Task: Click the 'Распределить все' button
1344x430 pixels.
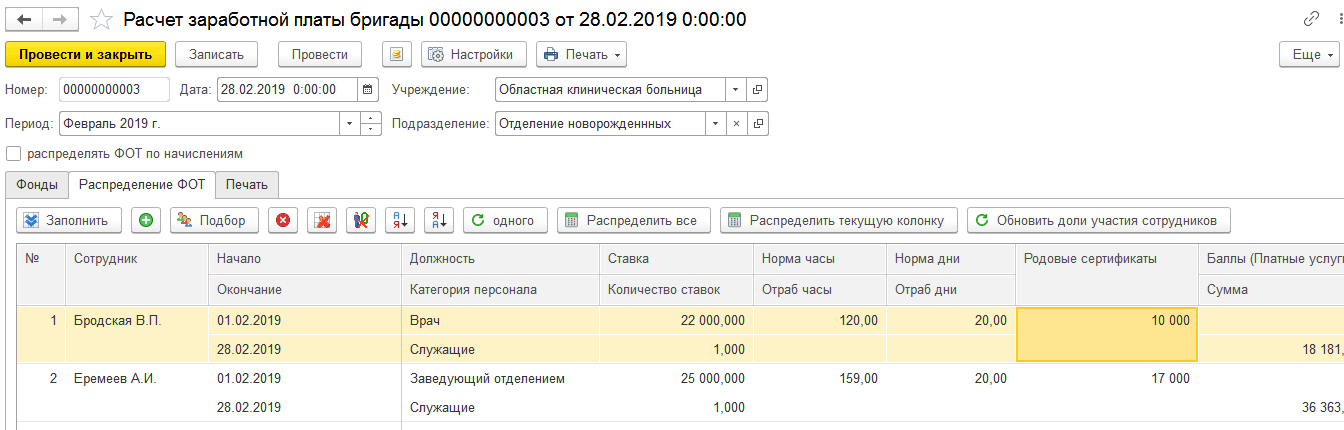Action: pos(634,220)
